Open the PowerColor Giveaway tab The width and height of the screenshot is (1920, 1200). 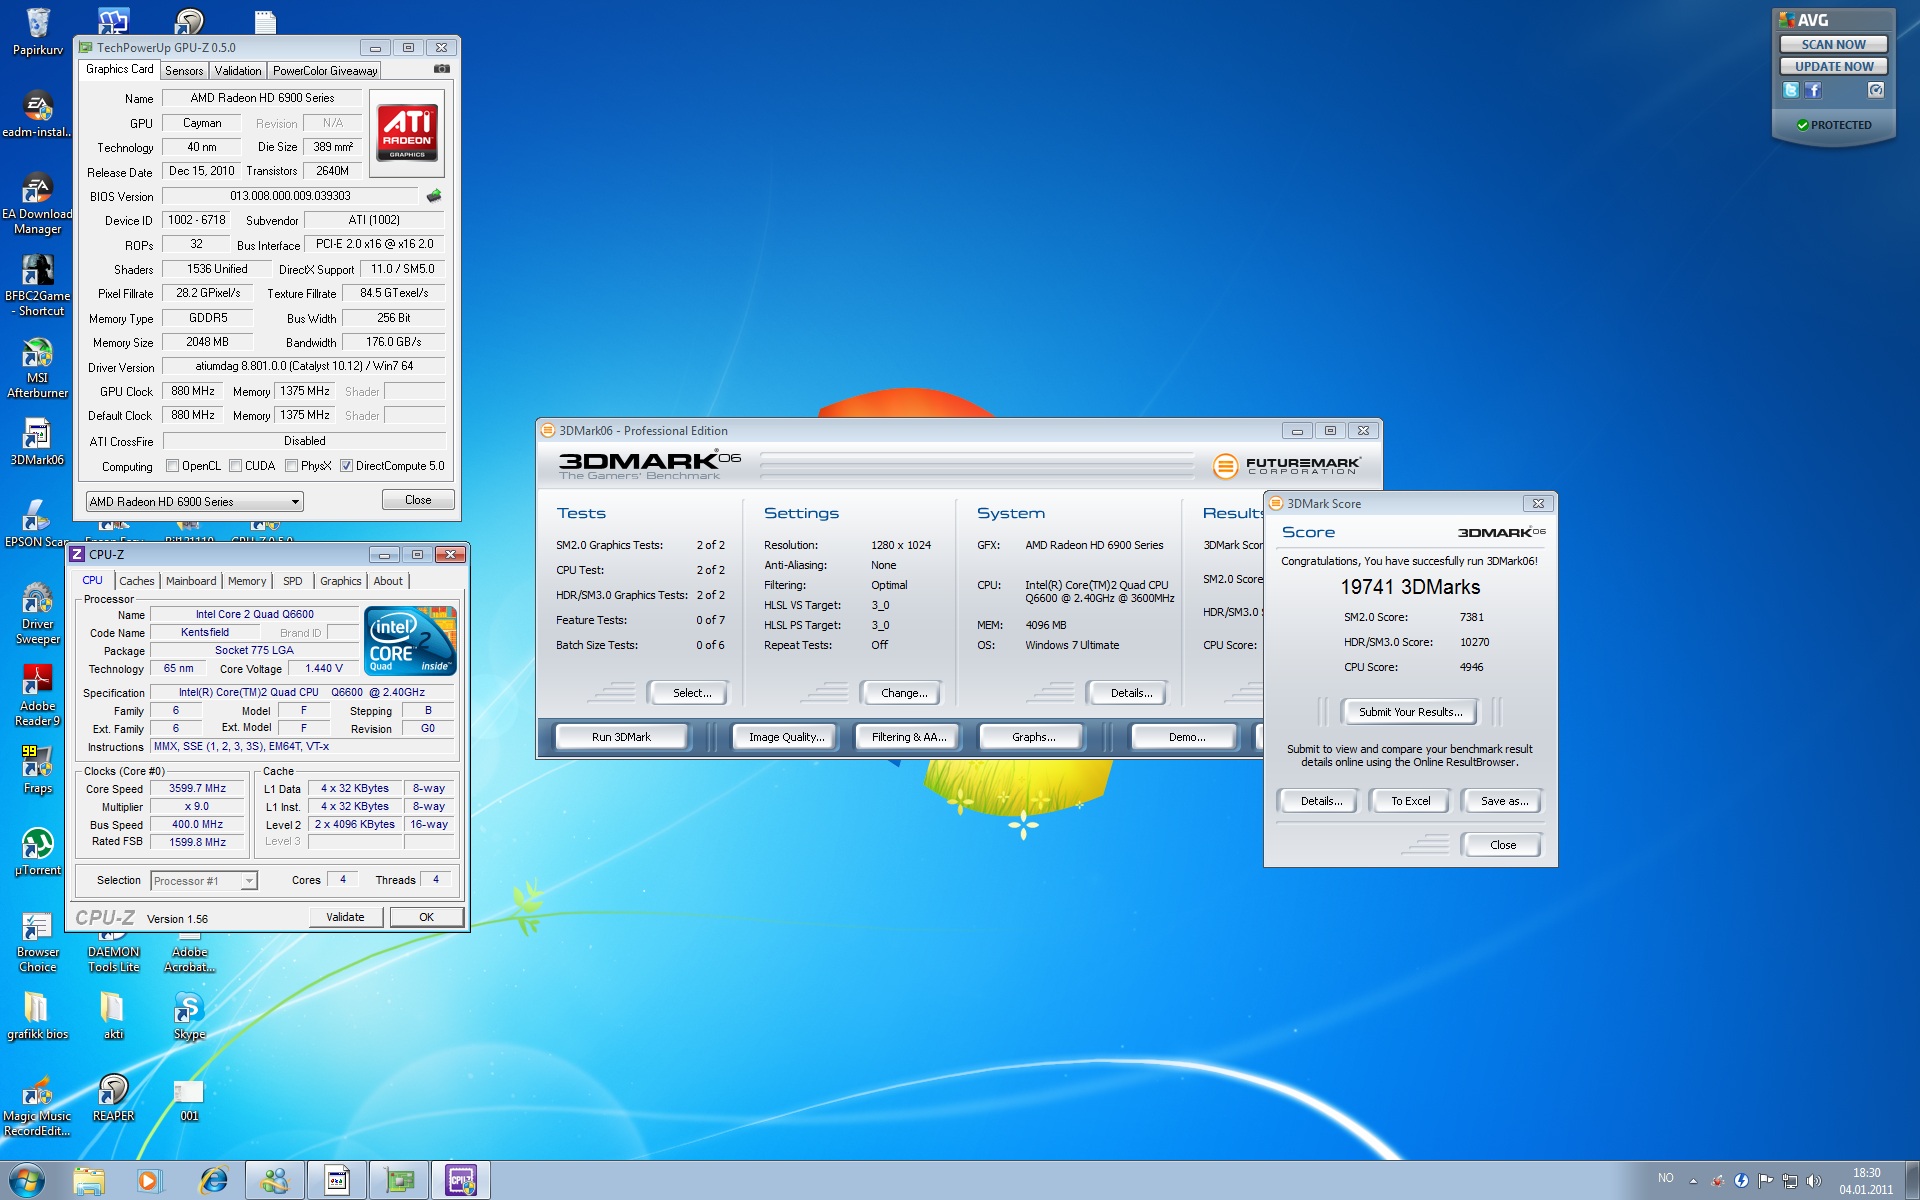point(325,71)
